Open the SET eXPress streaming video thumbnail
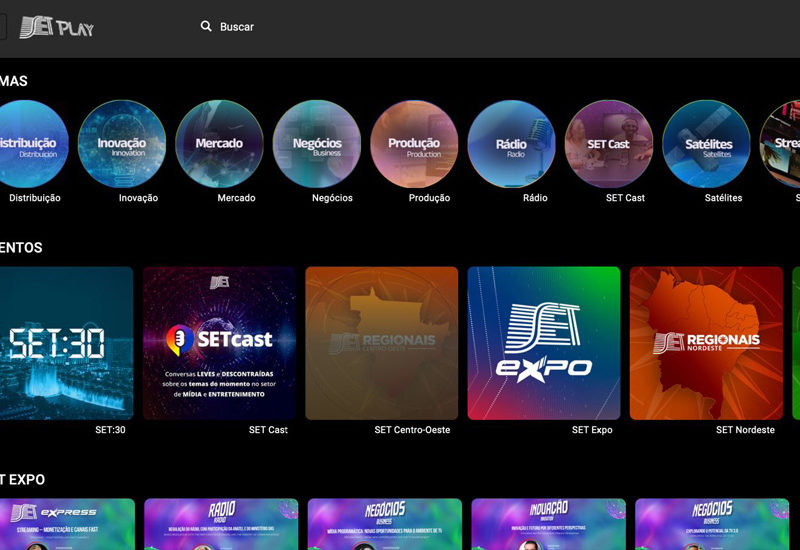The height and width of the screenshot is (550, 800). coord(67,524)
